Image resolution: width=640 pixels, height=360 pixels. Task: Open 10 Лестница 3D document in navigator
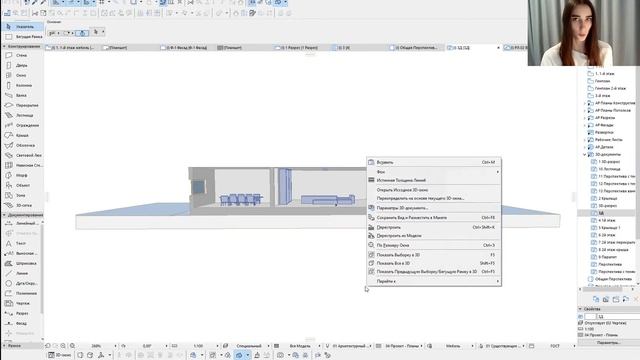pyautogui.click(x=609, y=169)
